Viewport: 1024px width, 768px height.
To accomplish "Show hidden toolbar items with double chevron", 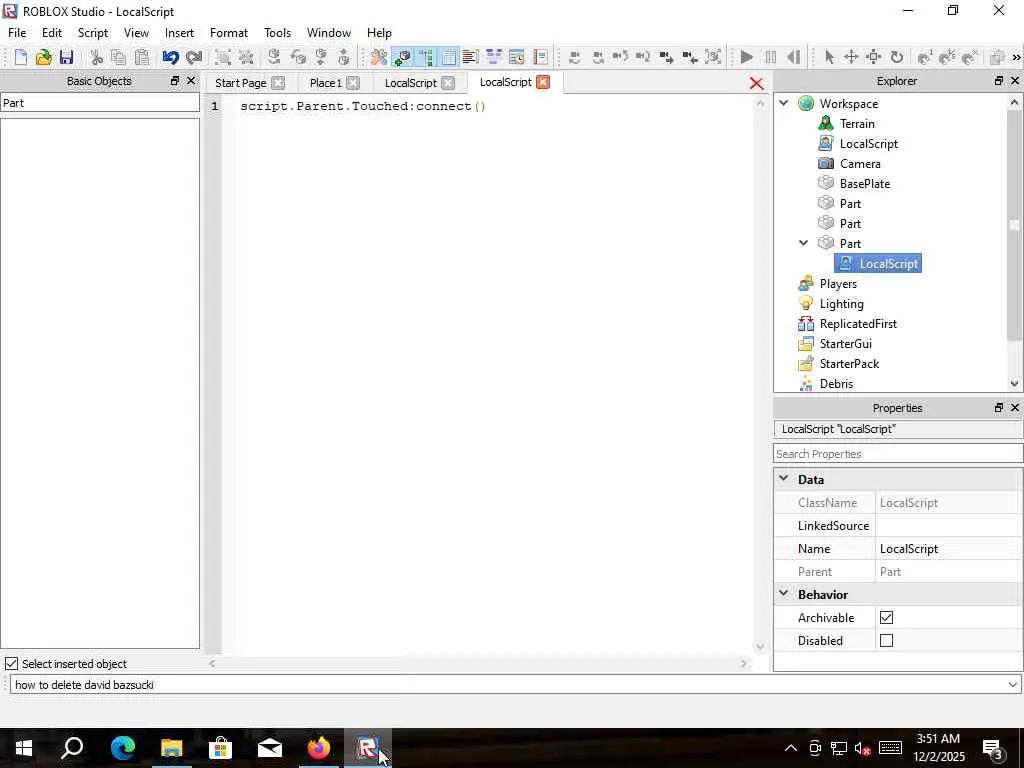I will pos(1016,57).
